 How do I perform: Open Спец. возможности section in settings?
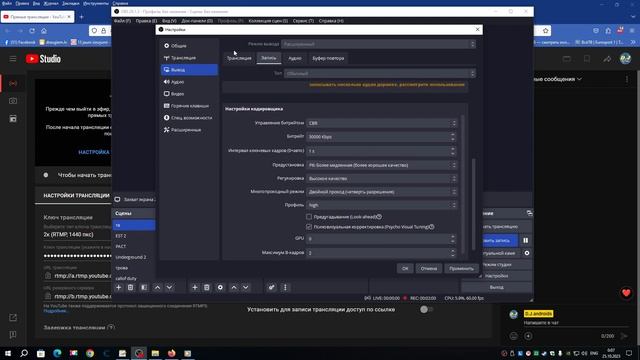(x=189, y=118)
